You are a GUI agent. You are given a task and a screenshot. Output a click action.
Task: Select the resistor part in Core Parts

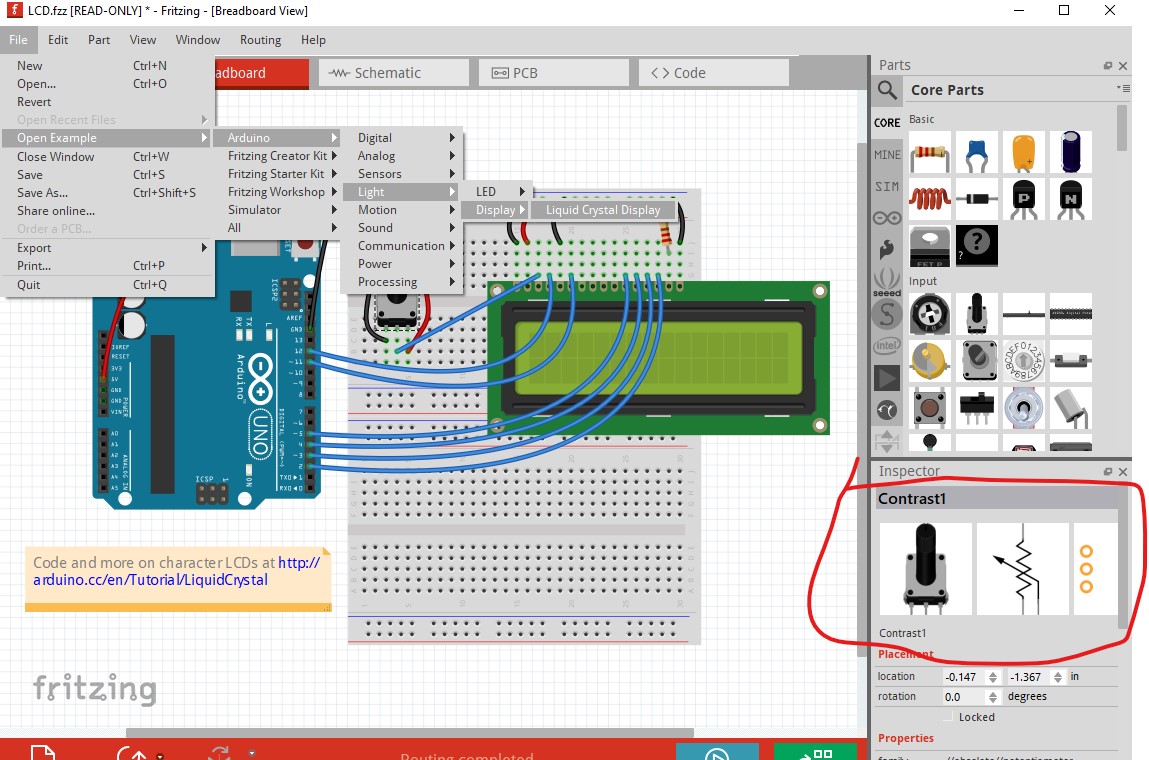pos(930,152)
